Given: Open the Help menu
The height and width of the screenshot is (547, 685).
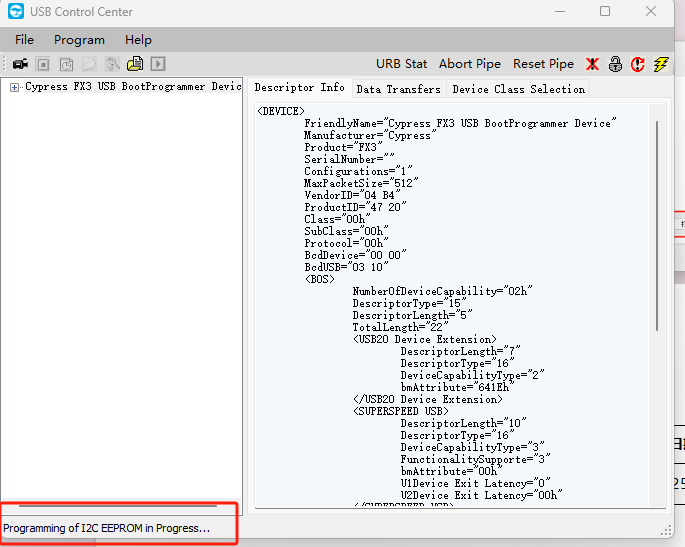Looking at the screenshot, I should tap(138, 40).
